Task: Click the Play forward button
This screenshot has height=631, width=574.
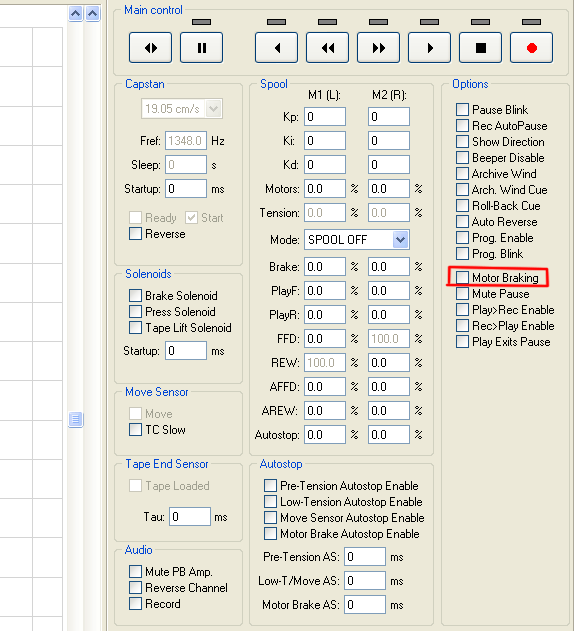Action: click(x=429, y=48)
